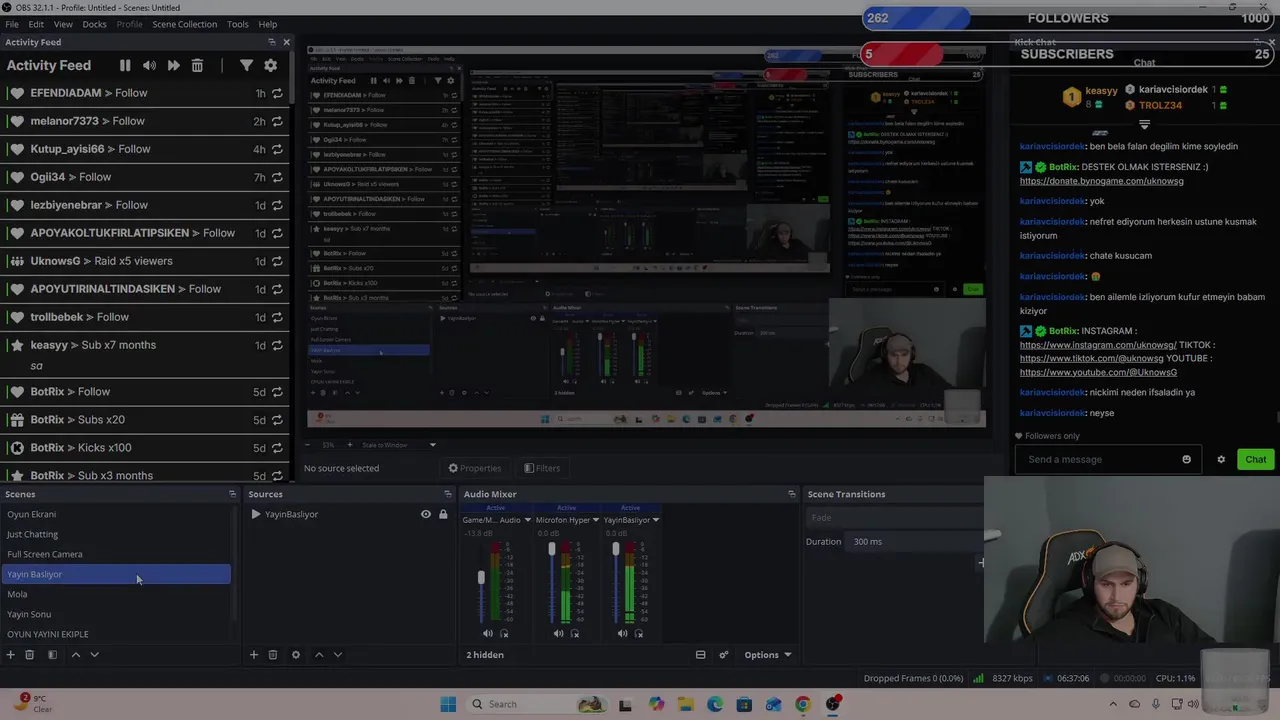
Task: Mute Activity Feed alert sounds
Action: pyautogui.click(x=149, y=65)
